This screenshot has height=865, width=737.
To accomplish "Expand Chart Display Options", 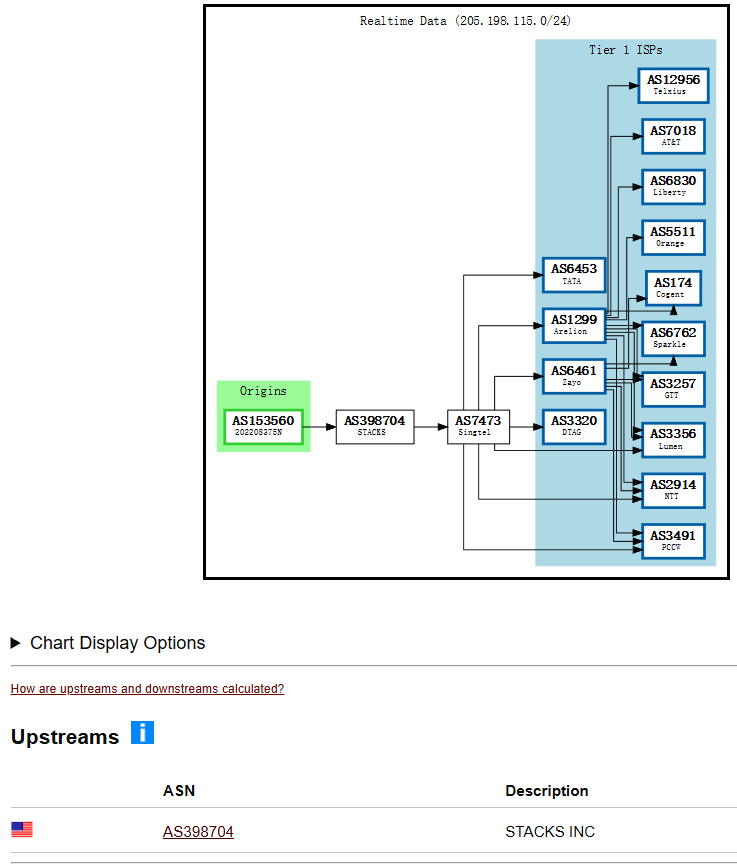I will coord(108,643).
